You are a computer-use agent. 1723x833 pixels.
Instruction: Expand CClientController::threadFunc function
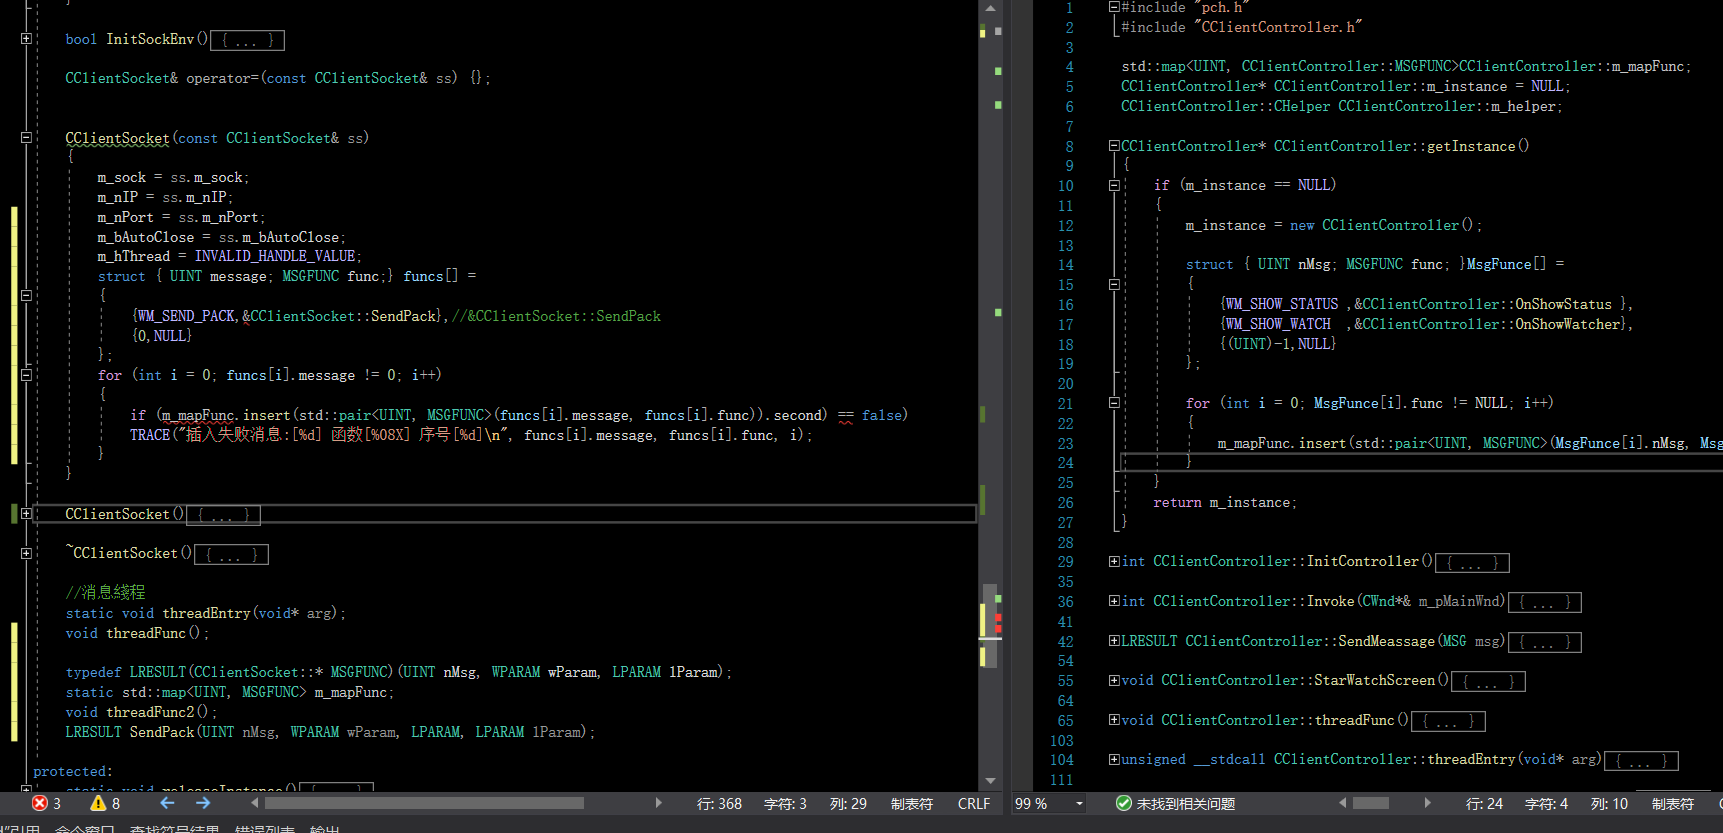tap(1114, 720)
